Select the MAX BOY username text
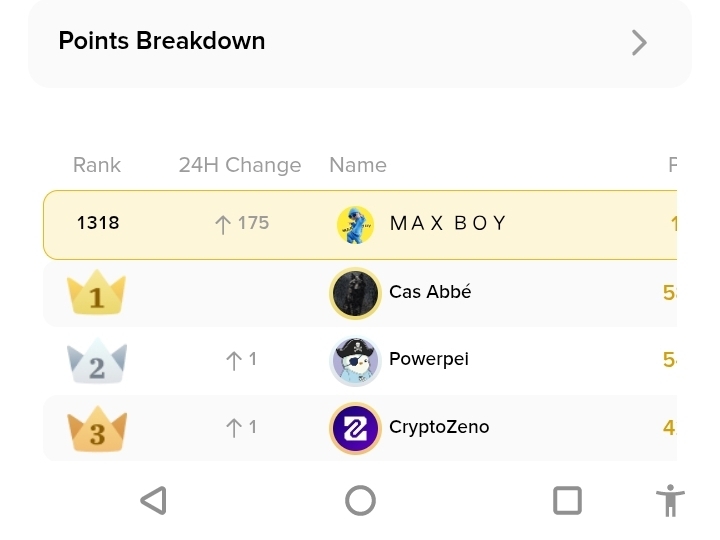The height and width of the screenshot is (540, 720). 448,223
